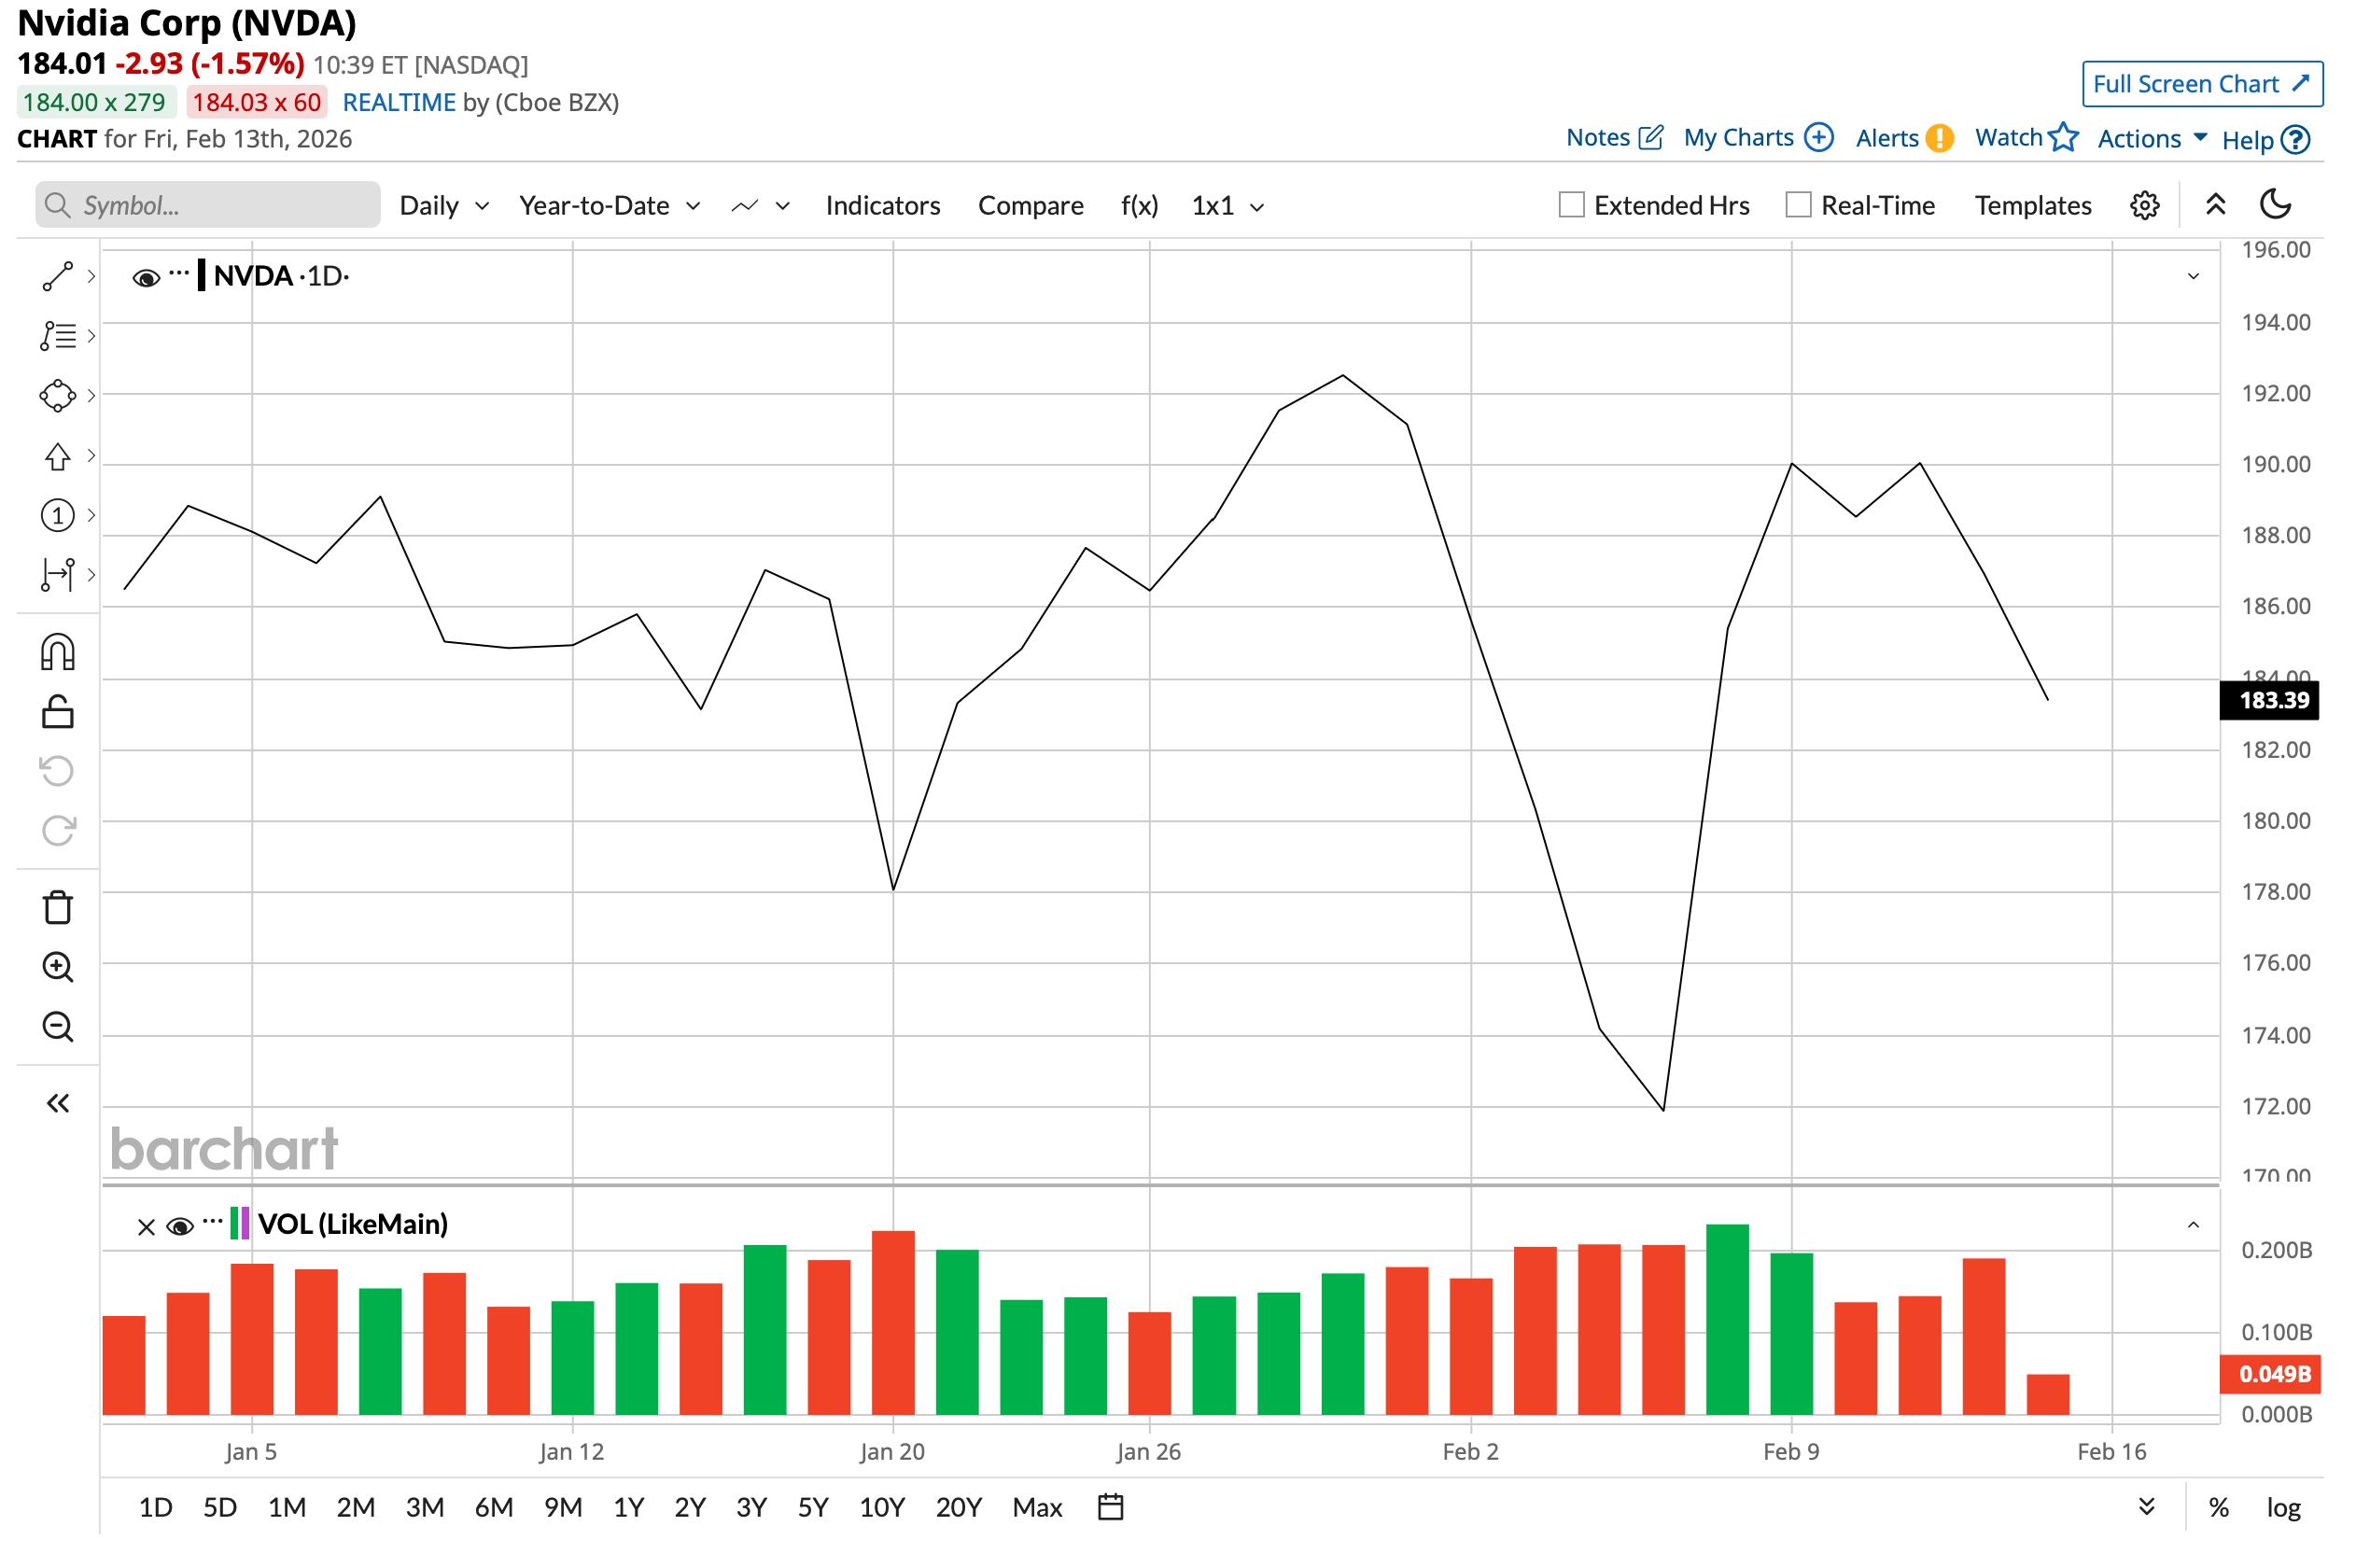This screenshot has height=1568, width=2356.
Task: Delete drawings with the trash icon
Action: tap(57, 908)
